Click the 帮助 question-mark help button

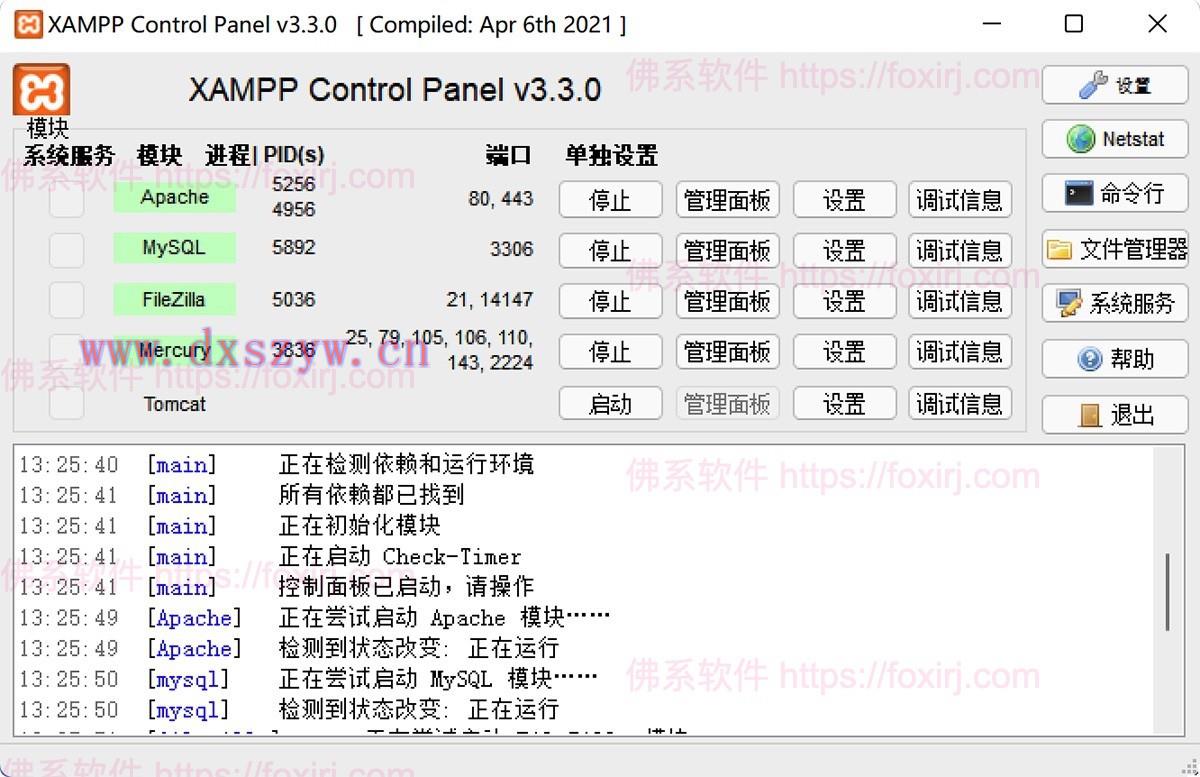pos(1115,358)
